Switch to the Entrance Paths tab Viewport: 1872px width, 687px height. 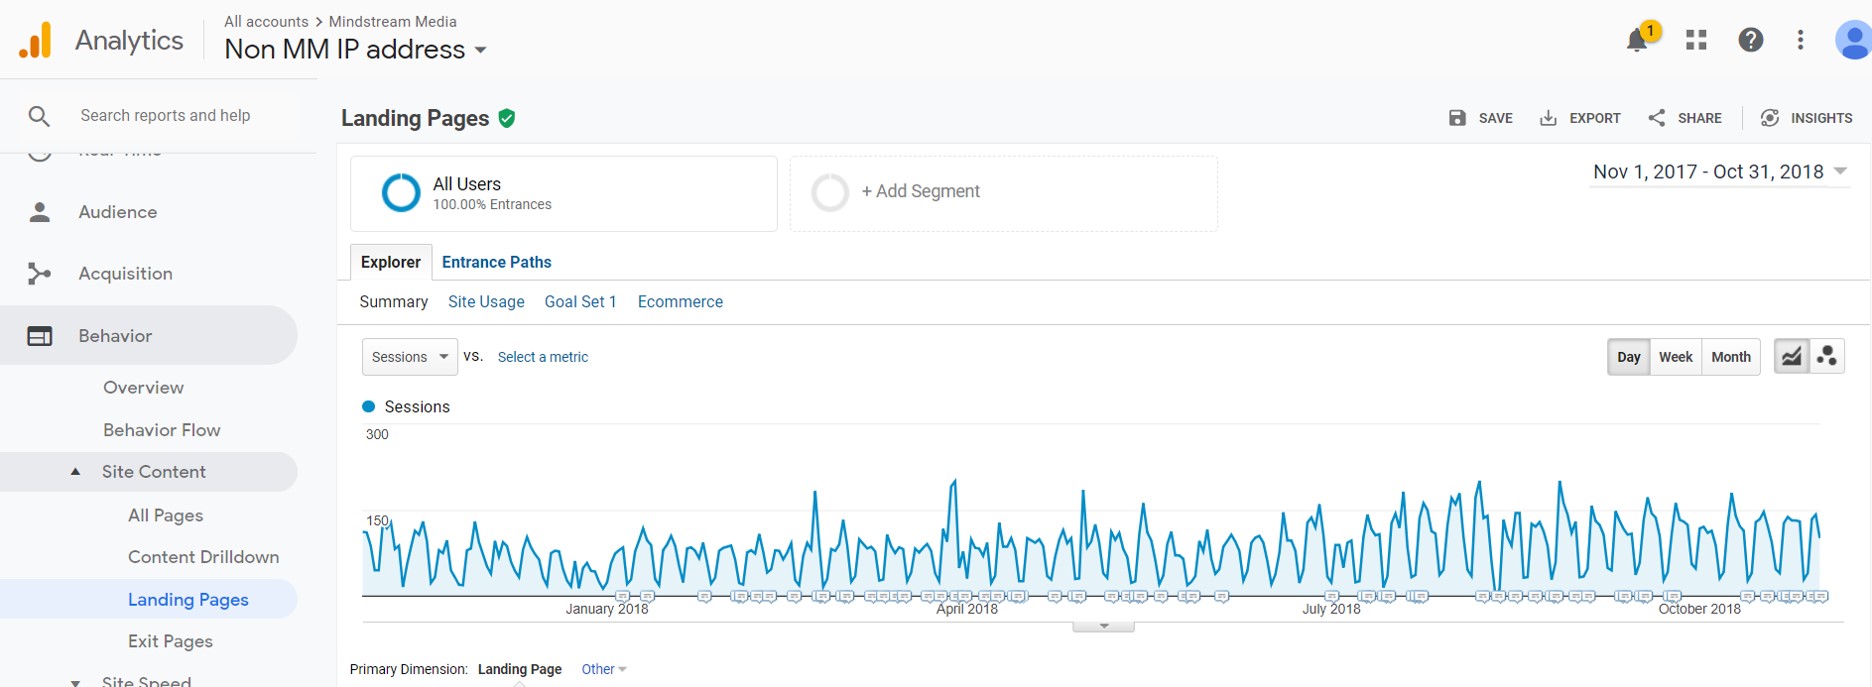[496, 262]
